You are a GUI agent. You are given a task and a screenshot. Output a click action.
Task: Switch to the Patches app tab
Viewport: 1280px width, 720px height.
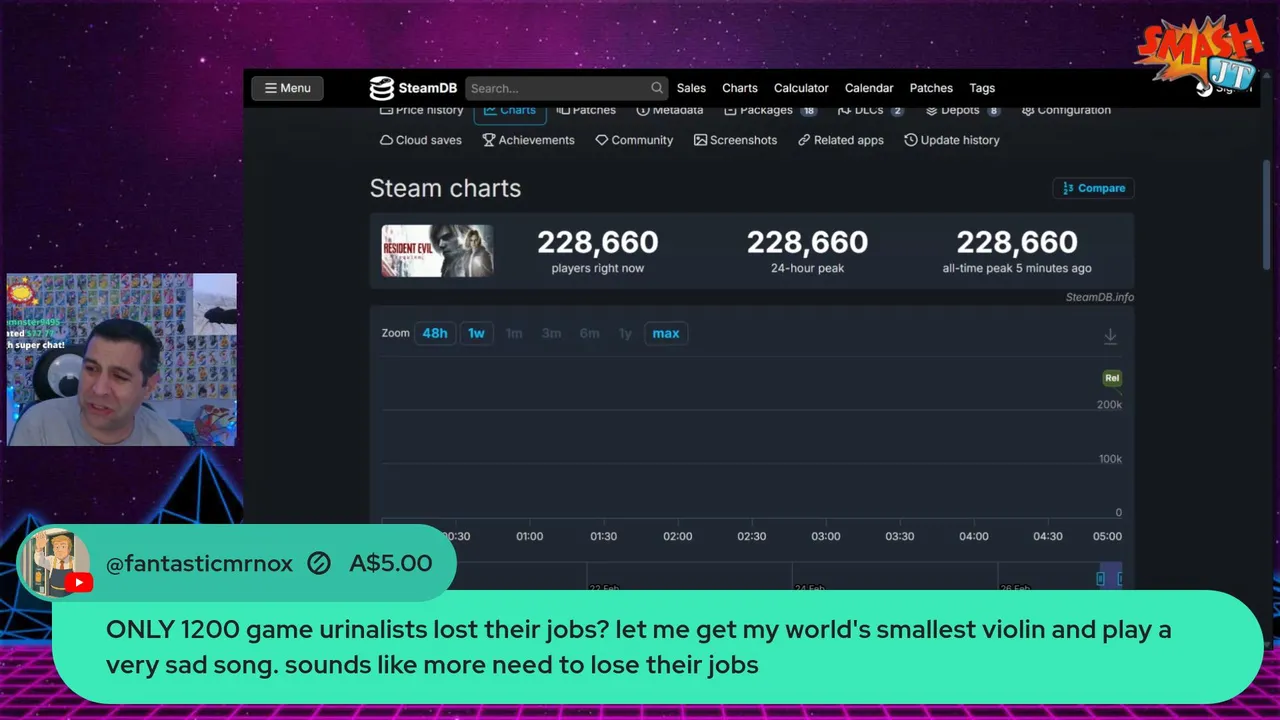click(x=586, y=111)
